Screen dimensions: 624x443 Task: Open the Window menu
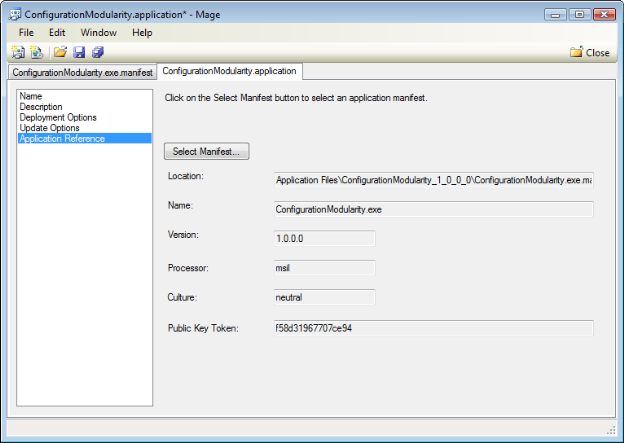(x=99, y=33)
